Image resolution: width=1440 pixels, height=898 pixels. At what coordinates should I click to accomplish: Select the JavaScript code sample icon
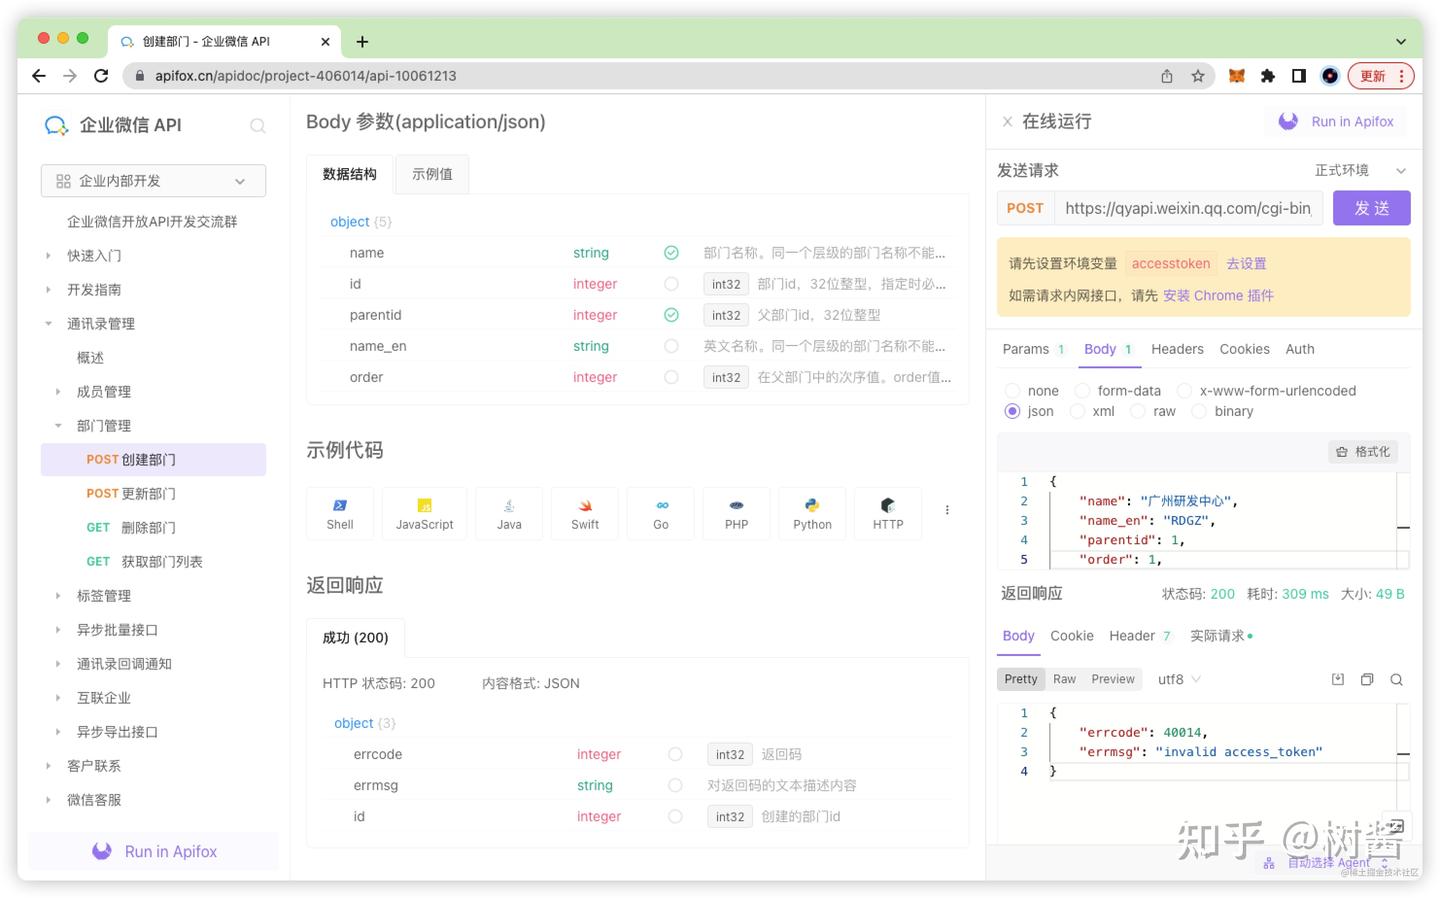(424, 513)
